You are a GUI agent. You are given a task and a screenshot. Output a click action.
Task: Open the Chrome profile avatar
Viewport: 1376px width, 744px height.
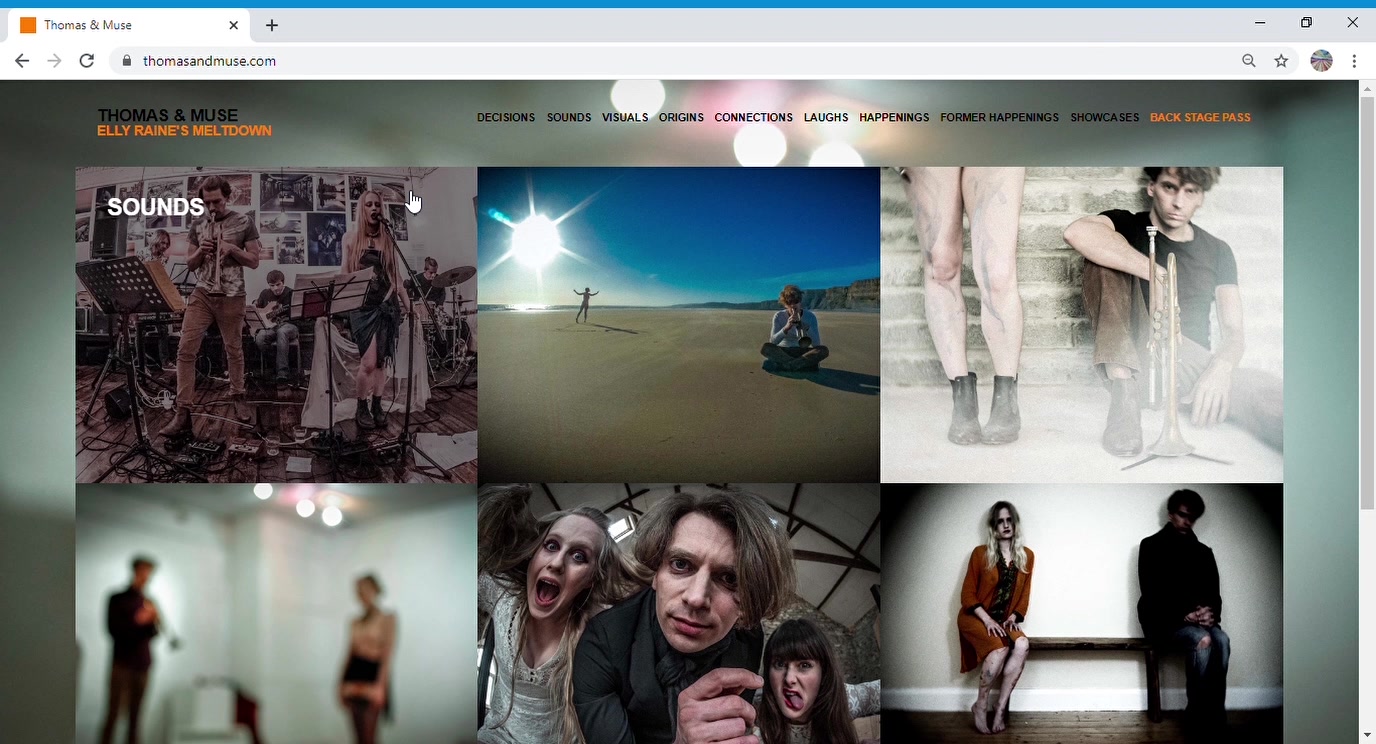(1321, 61)
